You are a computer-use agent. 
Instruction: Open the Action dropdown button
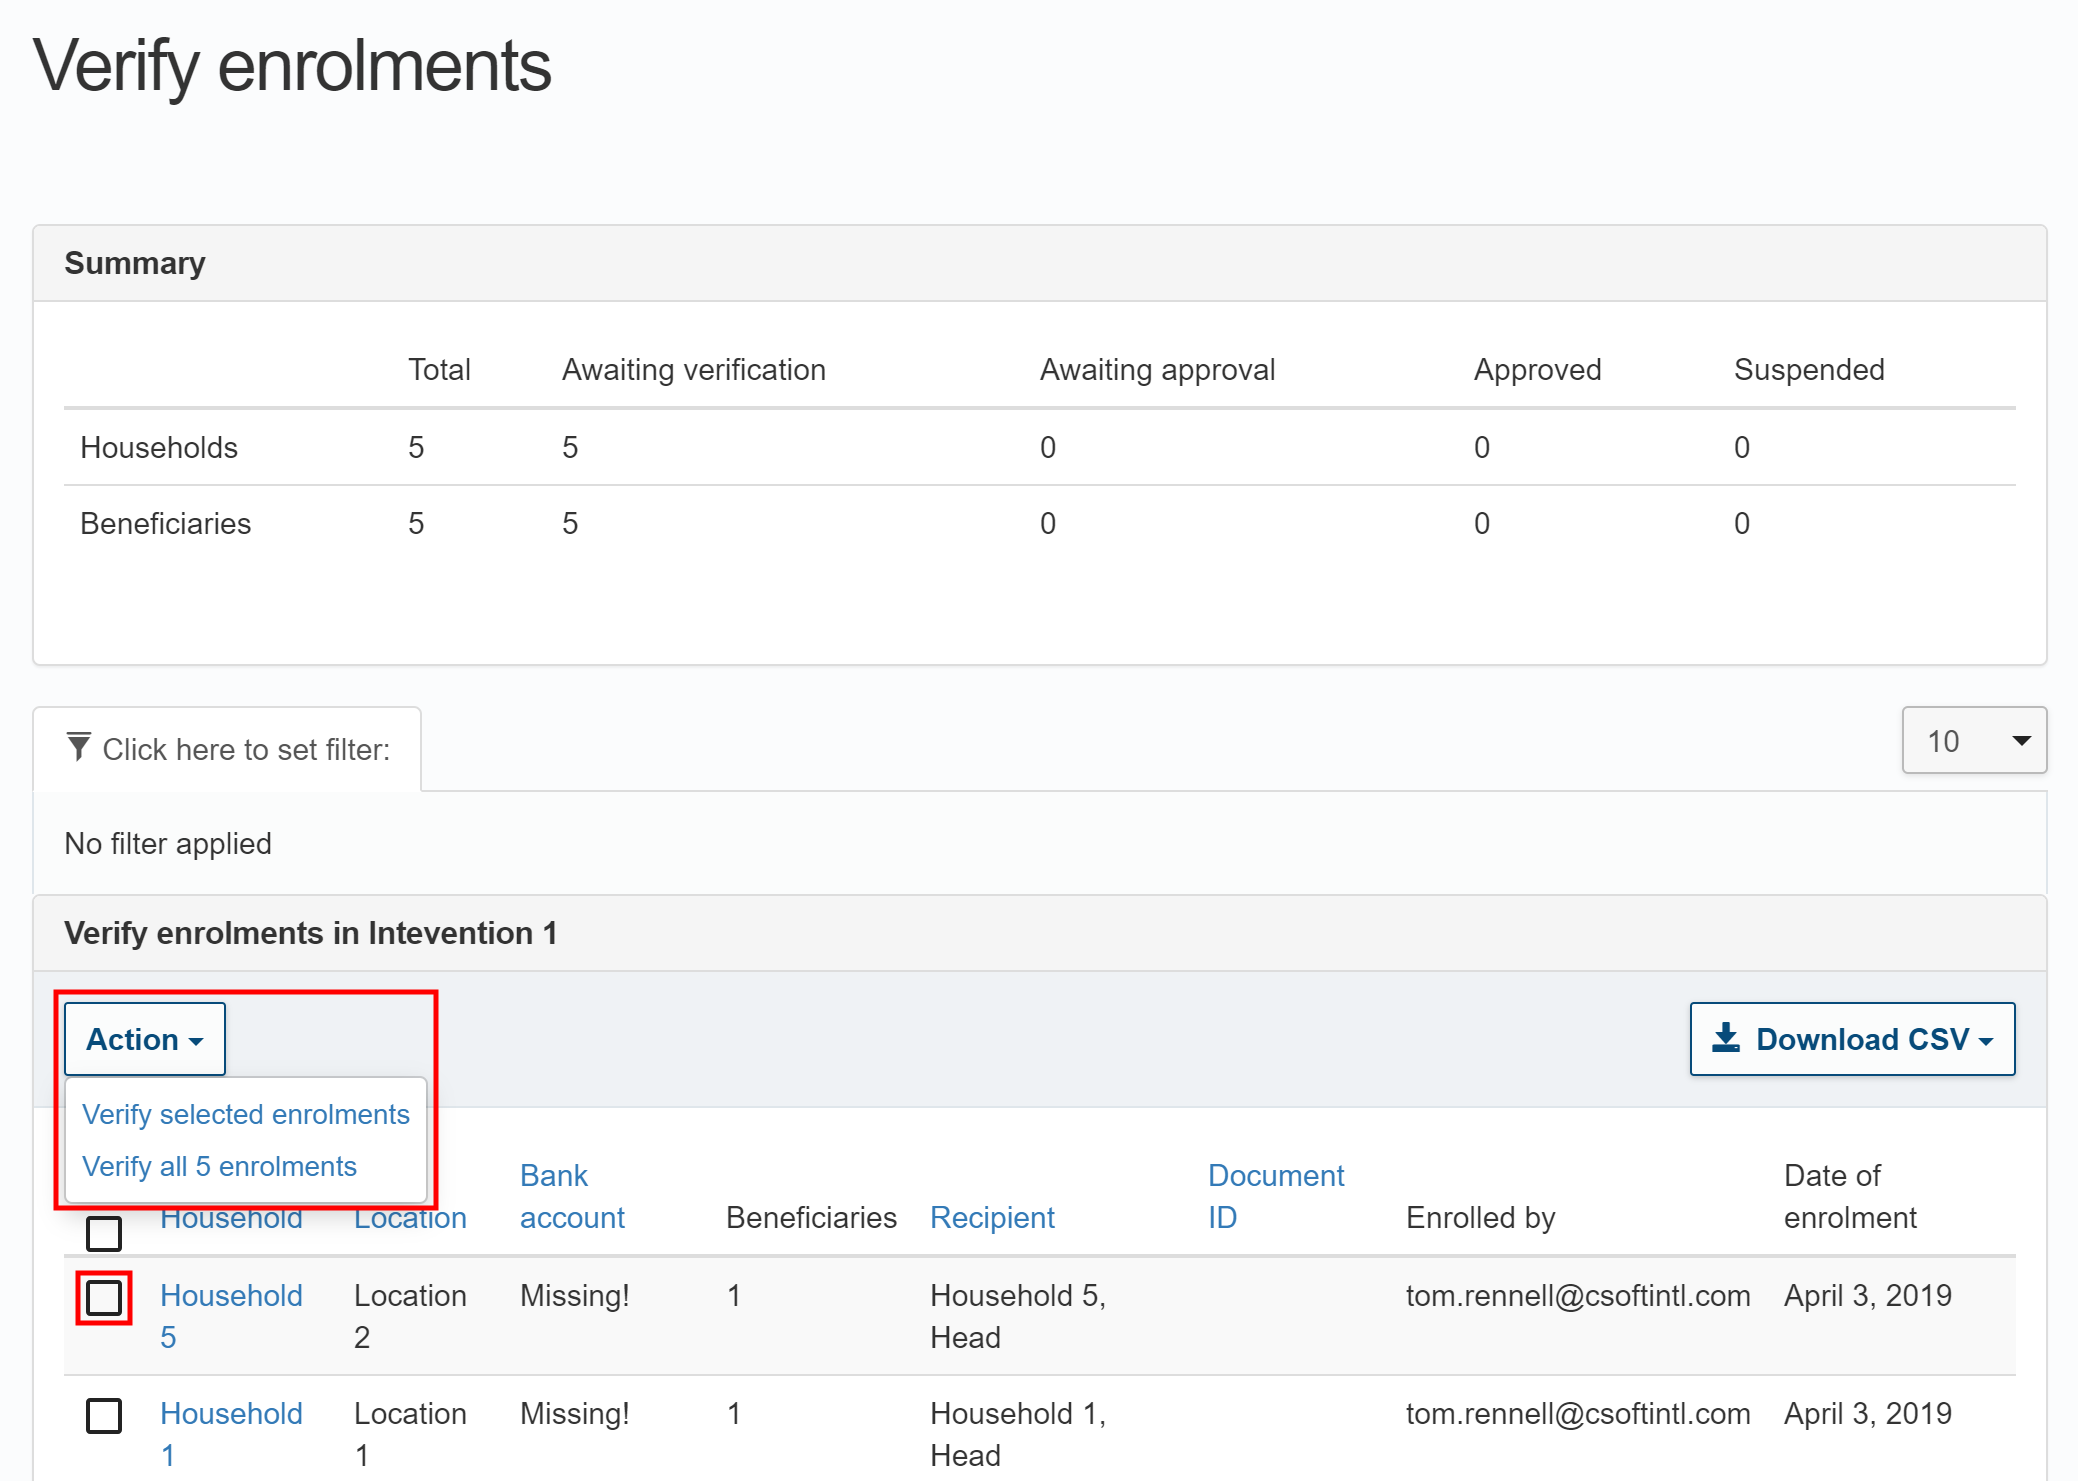(145, 1039)
